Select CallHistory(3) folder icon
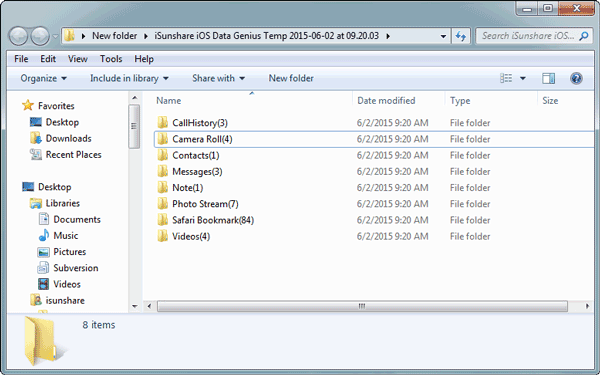The height and width of the screenshot is (375, 600). (163, 123)
